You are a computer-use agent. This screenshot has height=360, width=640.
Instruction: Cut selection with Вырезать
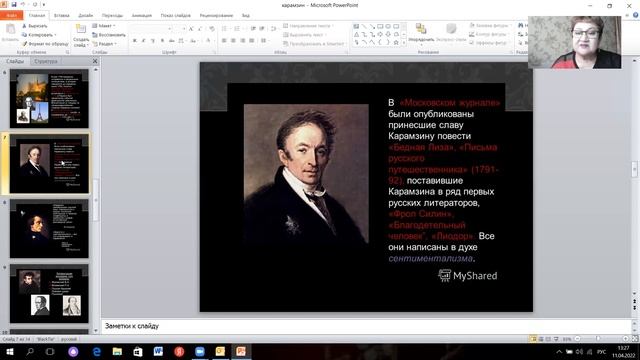pyautogui.click(x=35, y=26)
